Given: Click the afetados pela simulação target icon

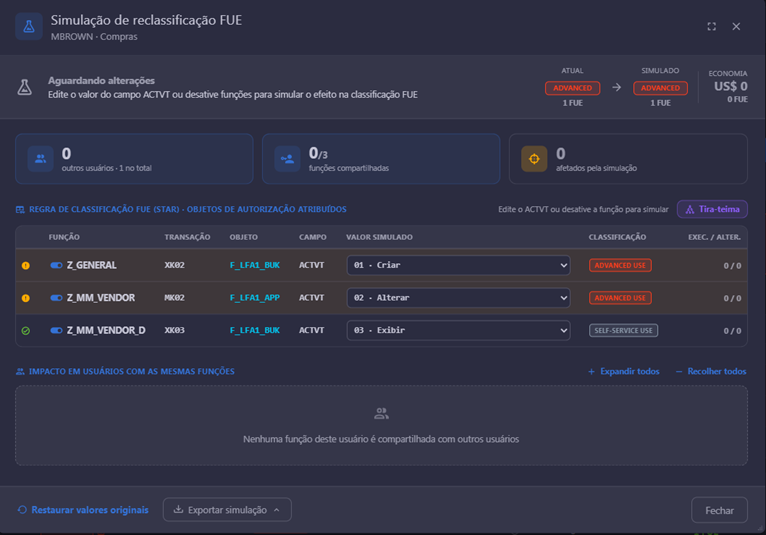Looking at the screenshot, I should tap(534, 159).
